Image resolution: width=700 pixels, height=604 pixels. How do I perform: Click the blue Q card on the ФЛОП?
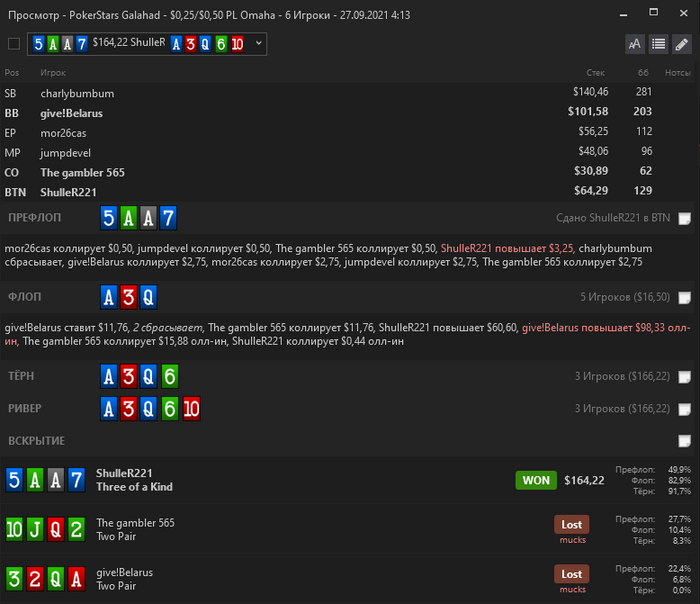[148, 297]
